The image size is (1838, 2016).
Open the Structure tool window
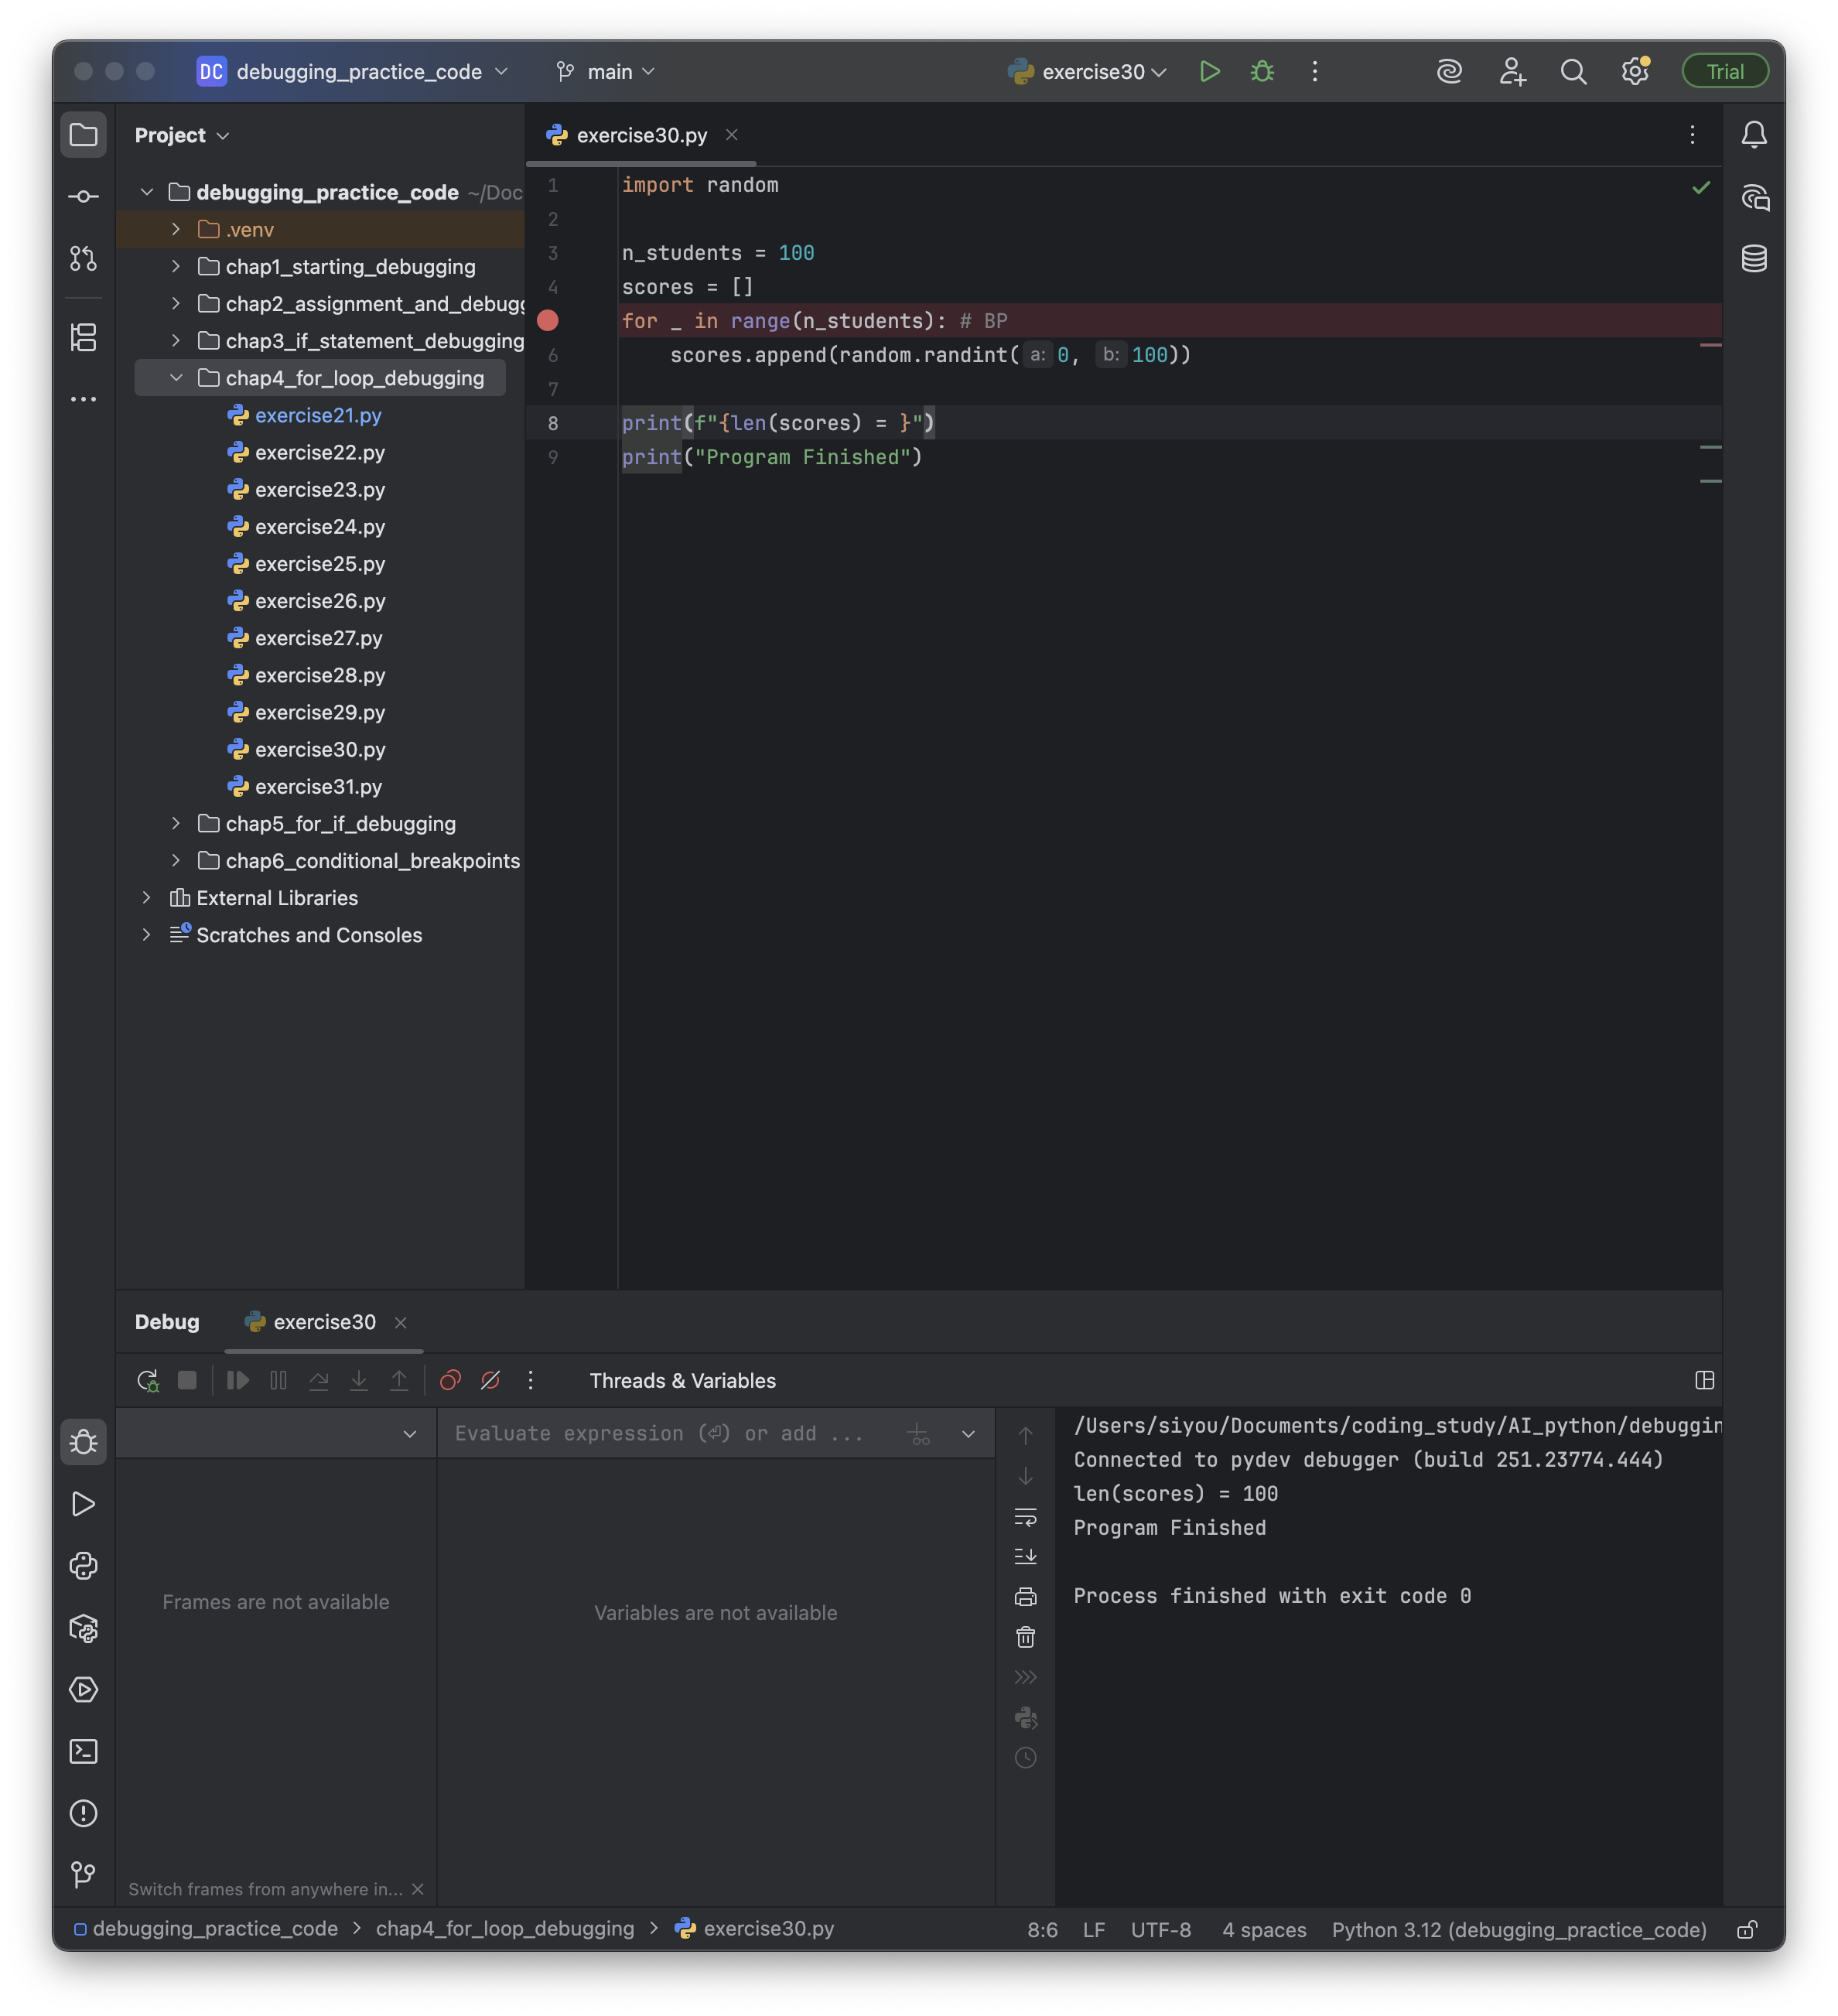[x=83, y=337]
